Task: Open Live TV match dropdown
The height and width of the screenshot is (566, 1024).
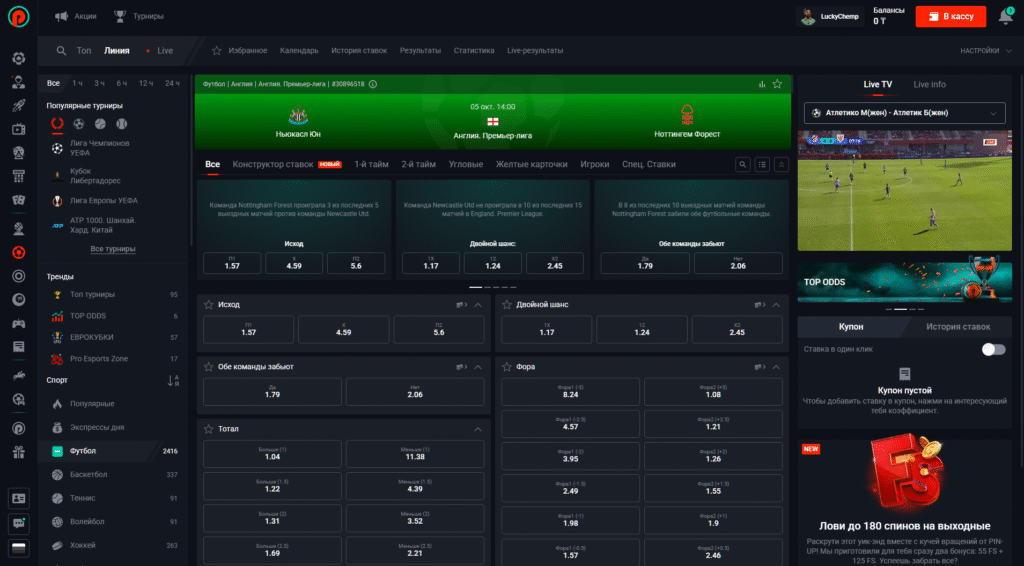Action: pyautogui.click(x=904, y=113)
